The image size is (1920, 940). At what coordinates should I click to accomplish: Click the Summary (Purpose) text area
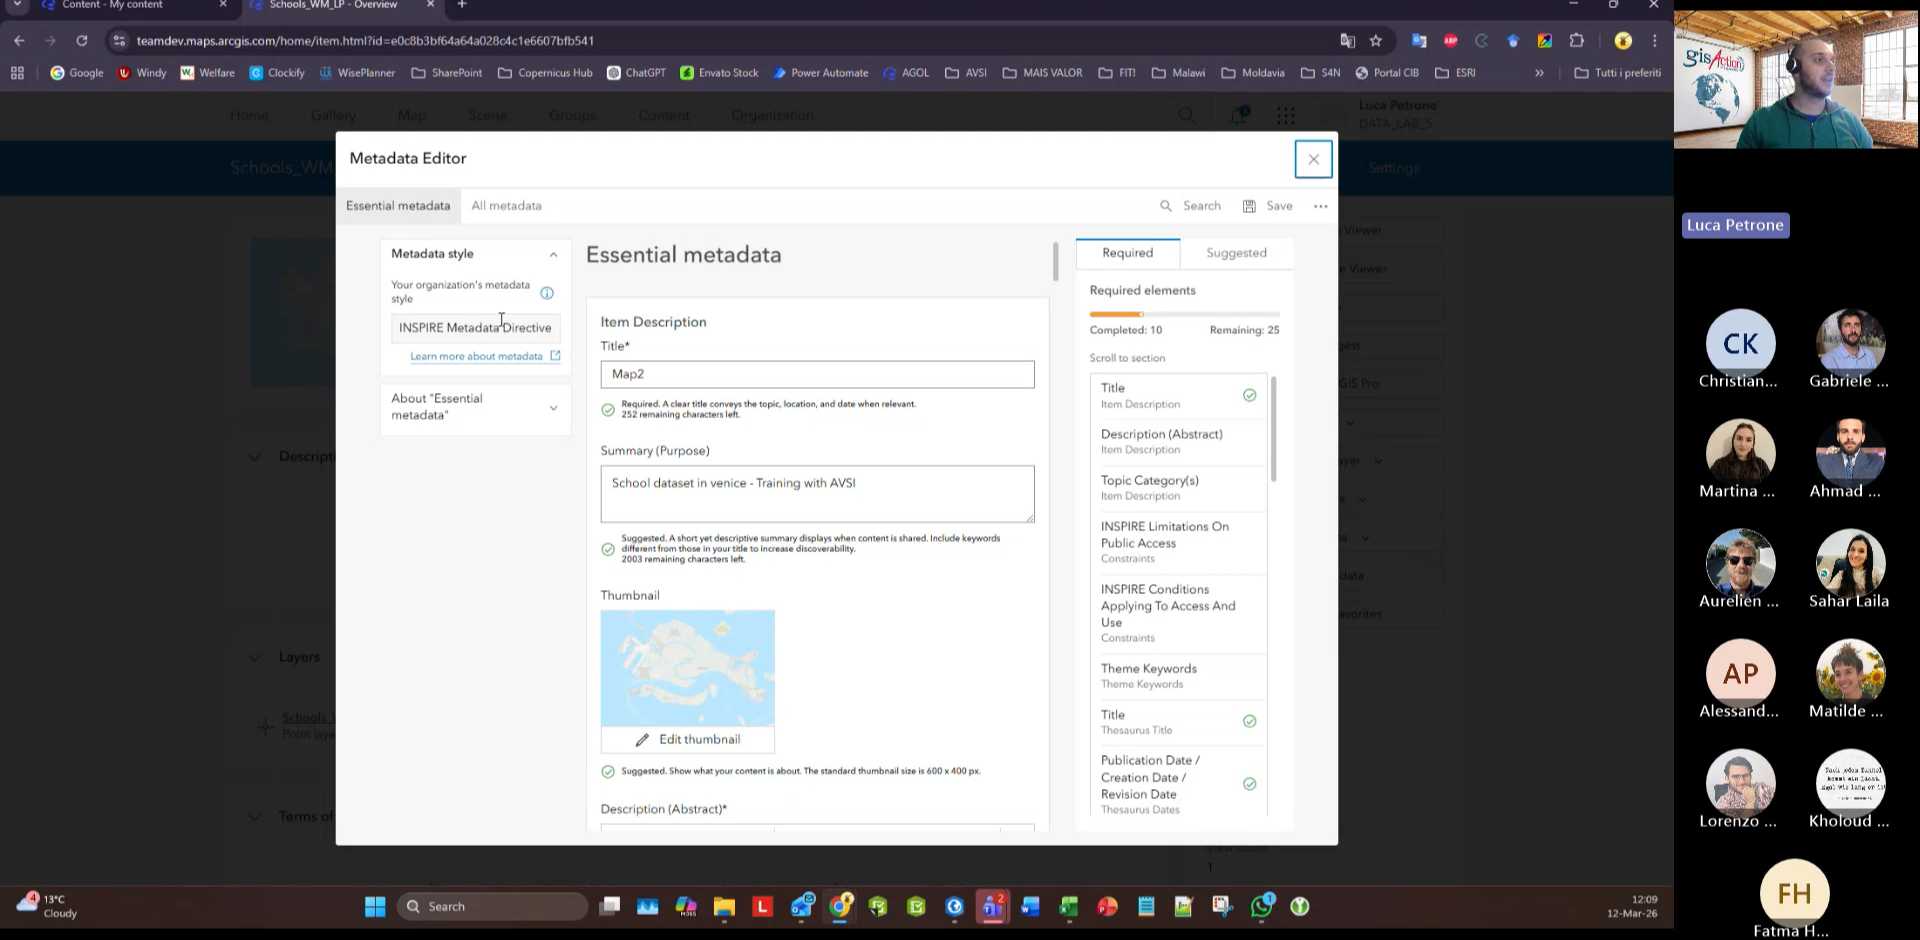(817, 494)
